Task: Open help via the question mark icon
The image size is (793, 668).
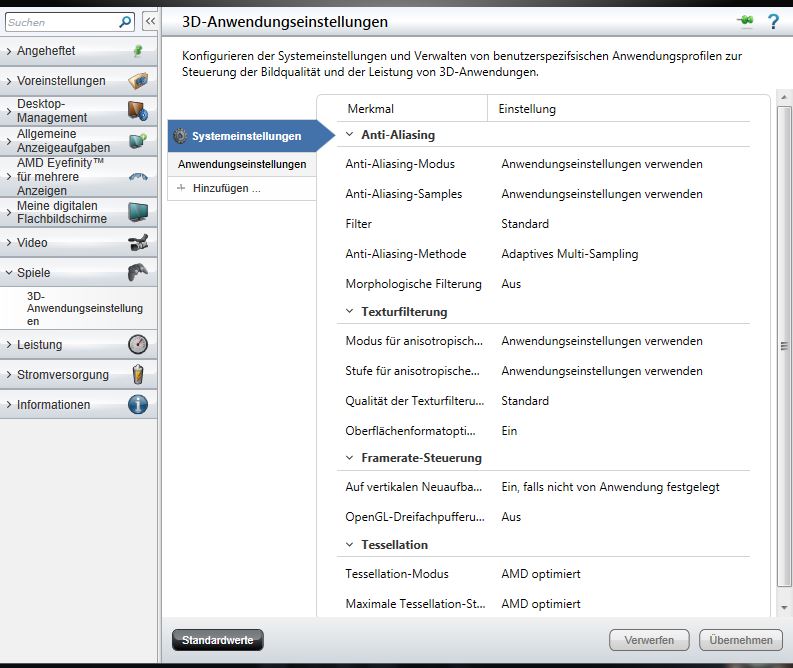Action: (x=773, y=21)
